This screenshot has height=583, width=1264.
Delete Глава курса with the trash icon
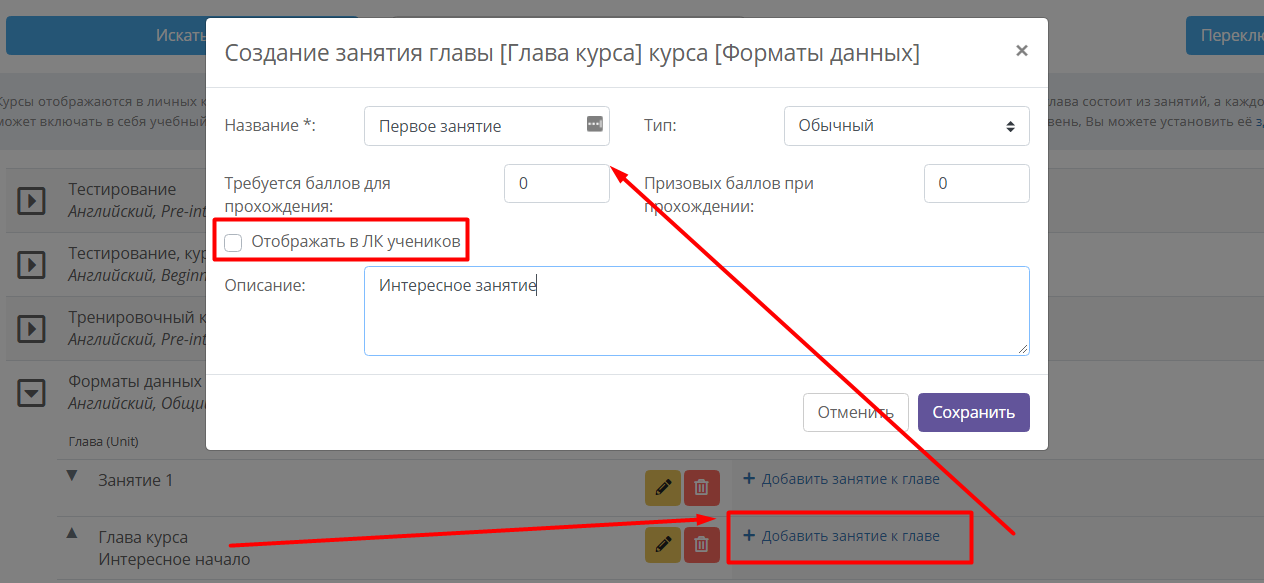(x=701, y=544)
